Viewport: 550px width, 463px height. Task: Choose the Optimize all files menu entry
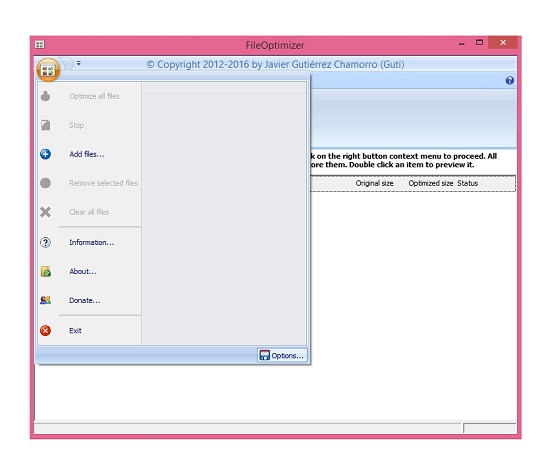[x=94, y=96]
